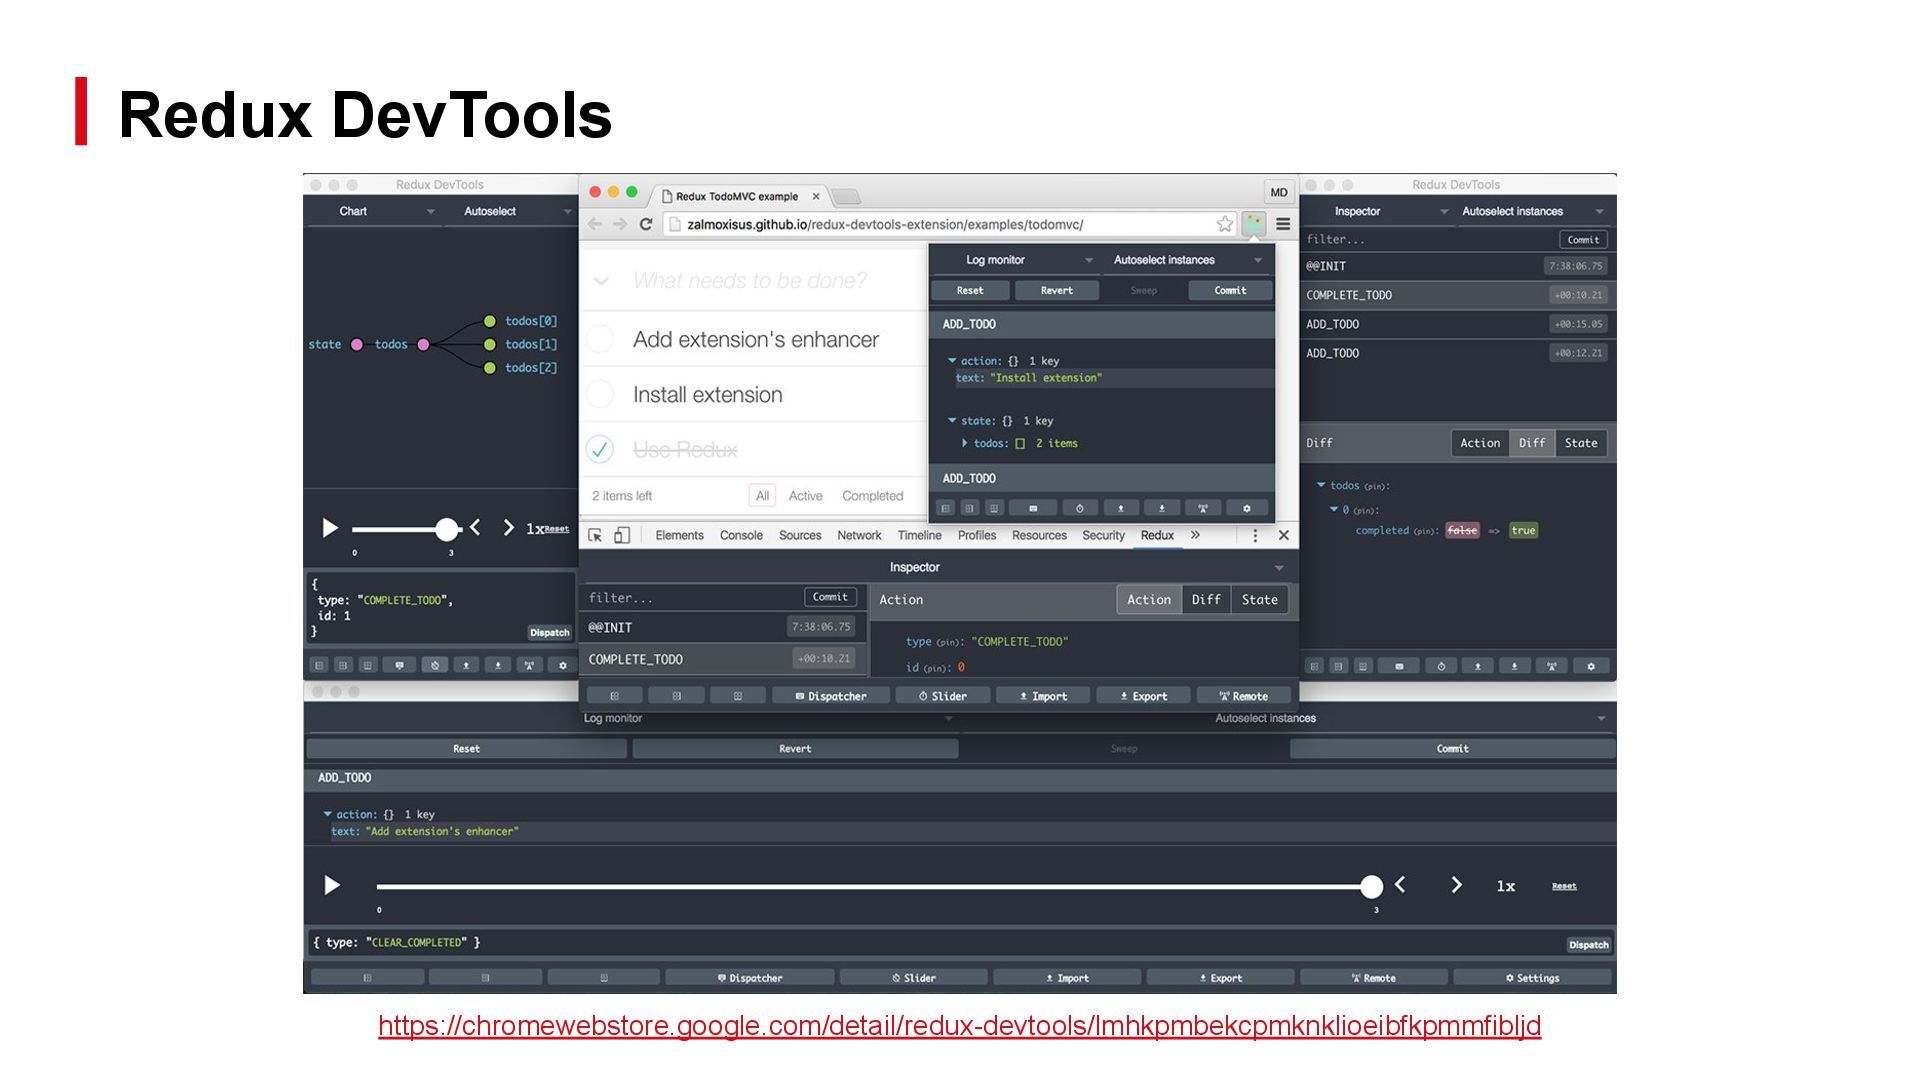
Task: Open the Autoselect dropdown in left DevTools window
Action: point(512,211)
